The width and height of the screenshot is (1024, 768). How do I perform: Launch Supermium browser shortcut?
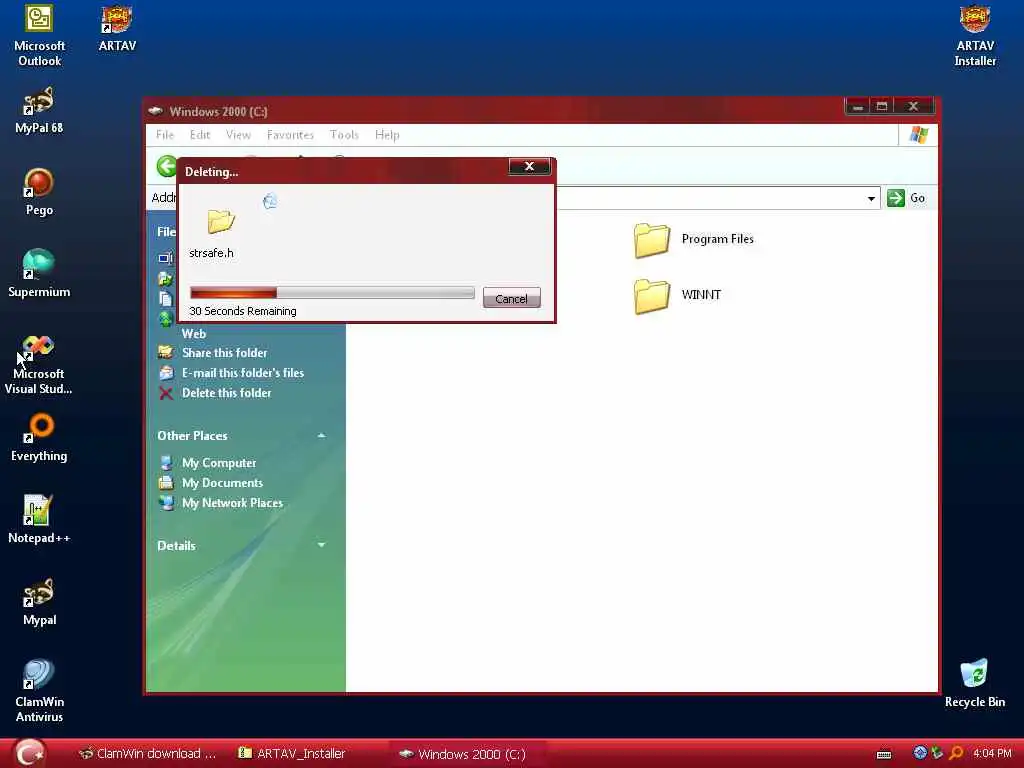[x=39, y=274]
